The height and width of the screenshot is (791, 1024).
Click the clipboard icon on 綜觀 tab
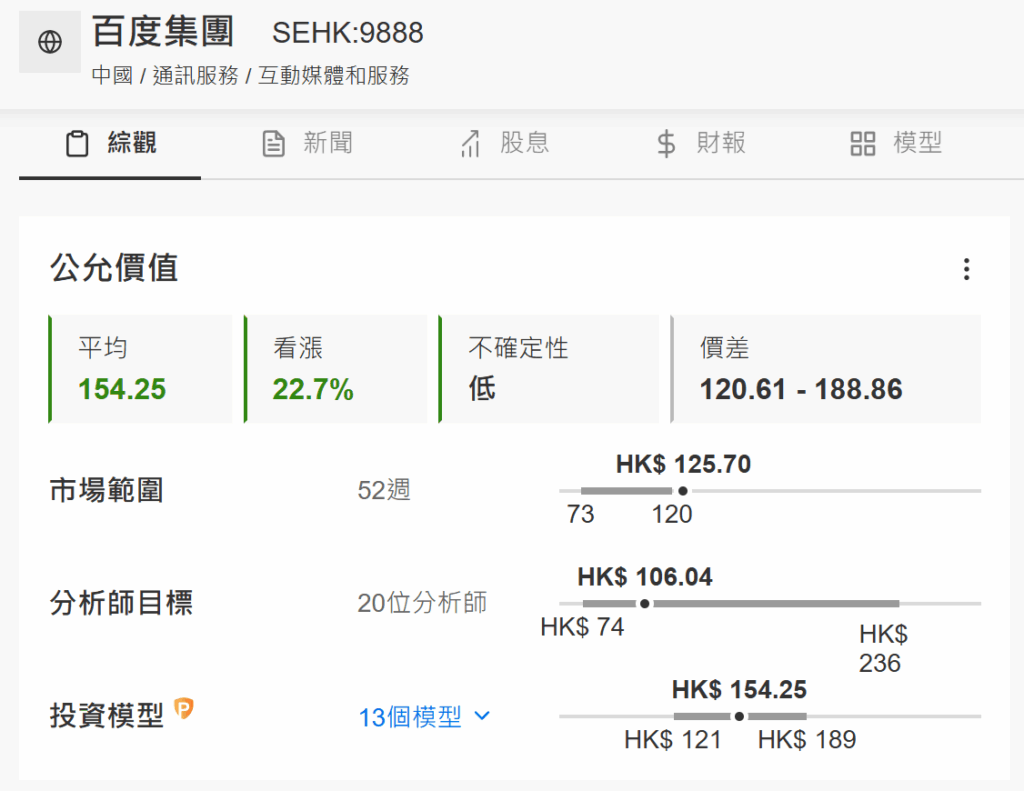tap(77, 144)
